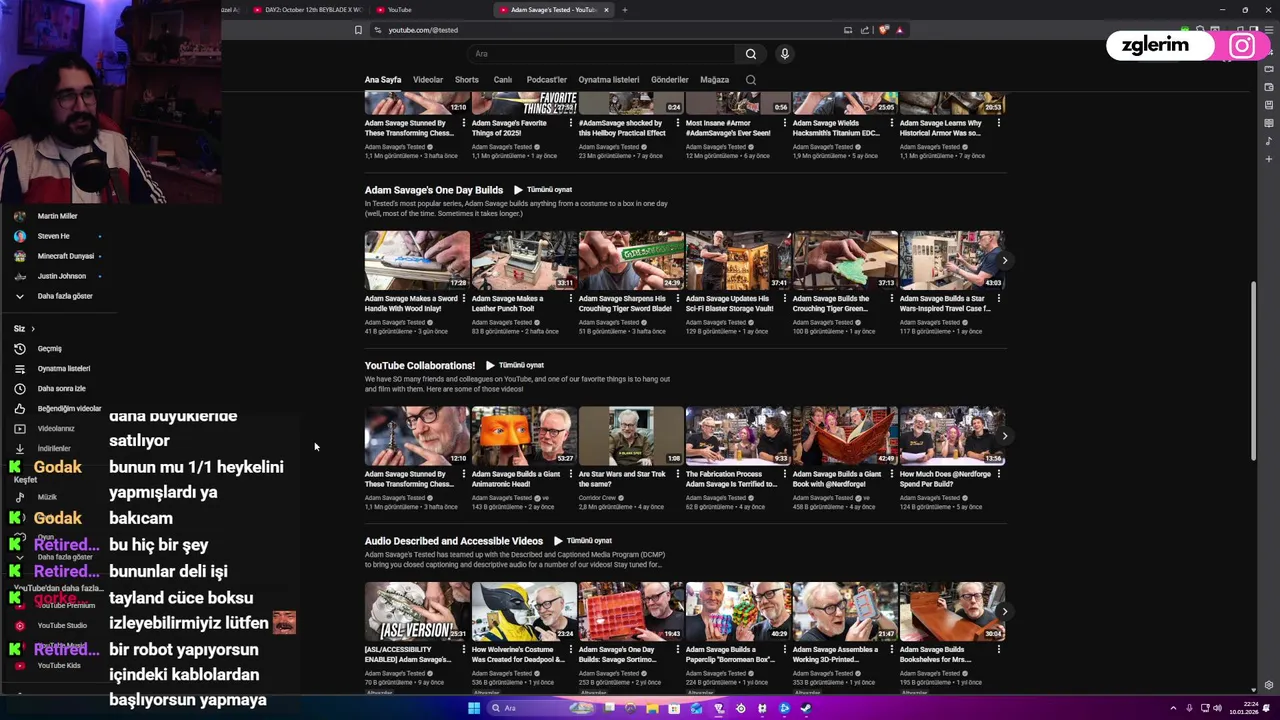Play all in Adam Savage's One Day Builds
Image resolution: width=1280 pixels, height=720 pixels.
pos(543,190)
